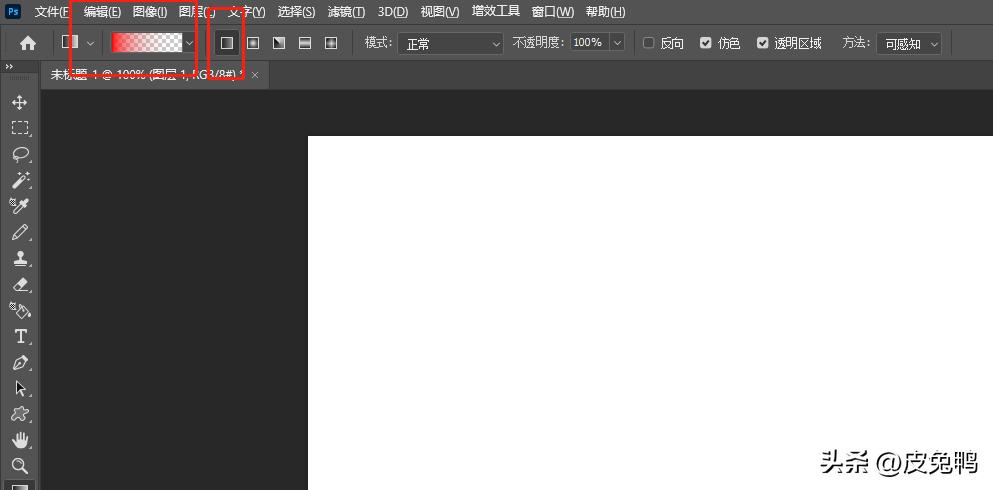
Task: Open the 模式 blend mode dropdown
Action: (450, 43)
